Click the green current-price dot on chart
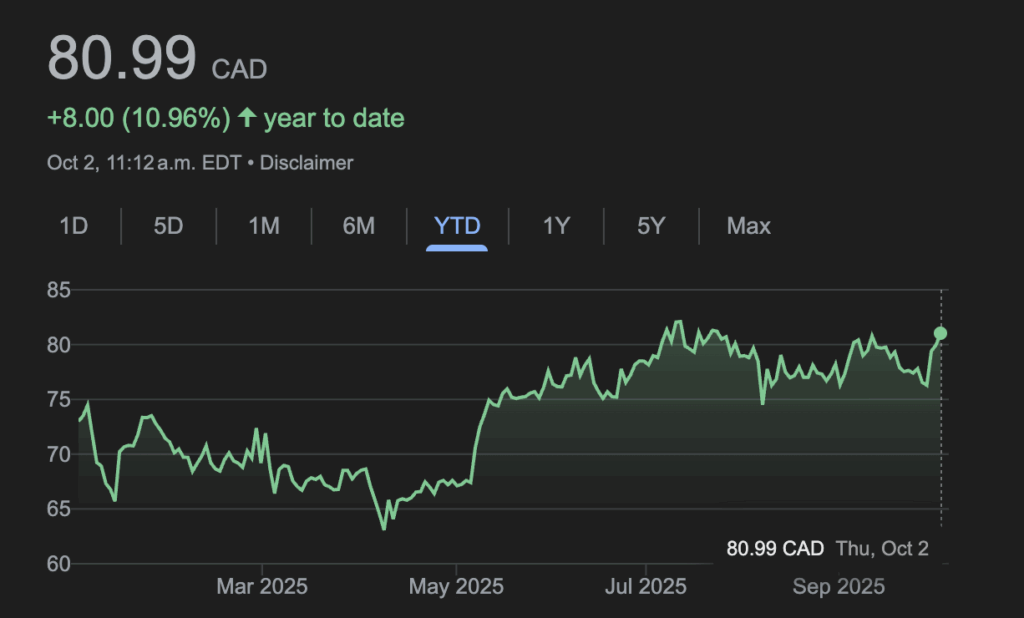Screen dimensions: 1024x618 coord(940,333)
